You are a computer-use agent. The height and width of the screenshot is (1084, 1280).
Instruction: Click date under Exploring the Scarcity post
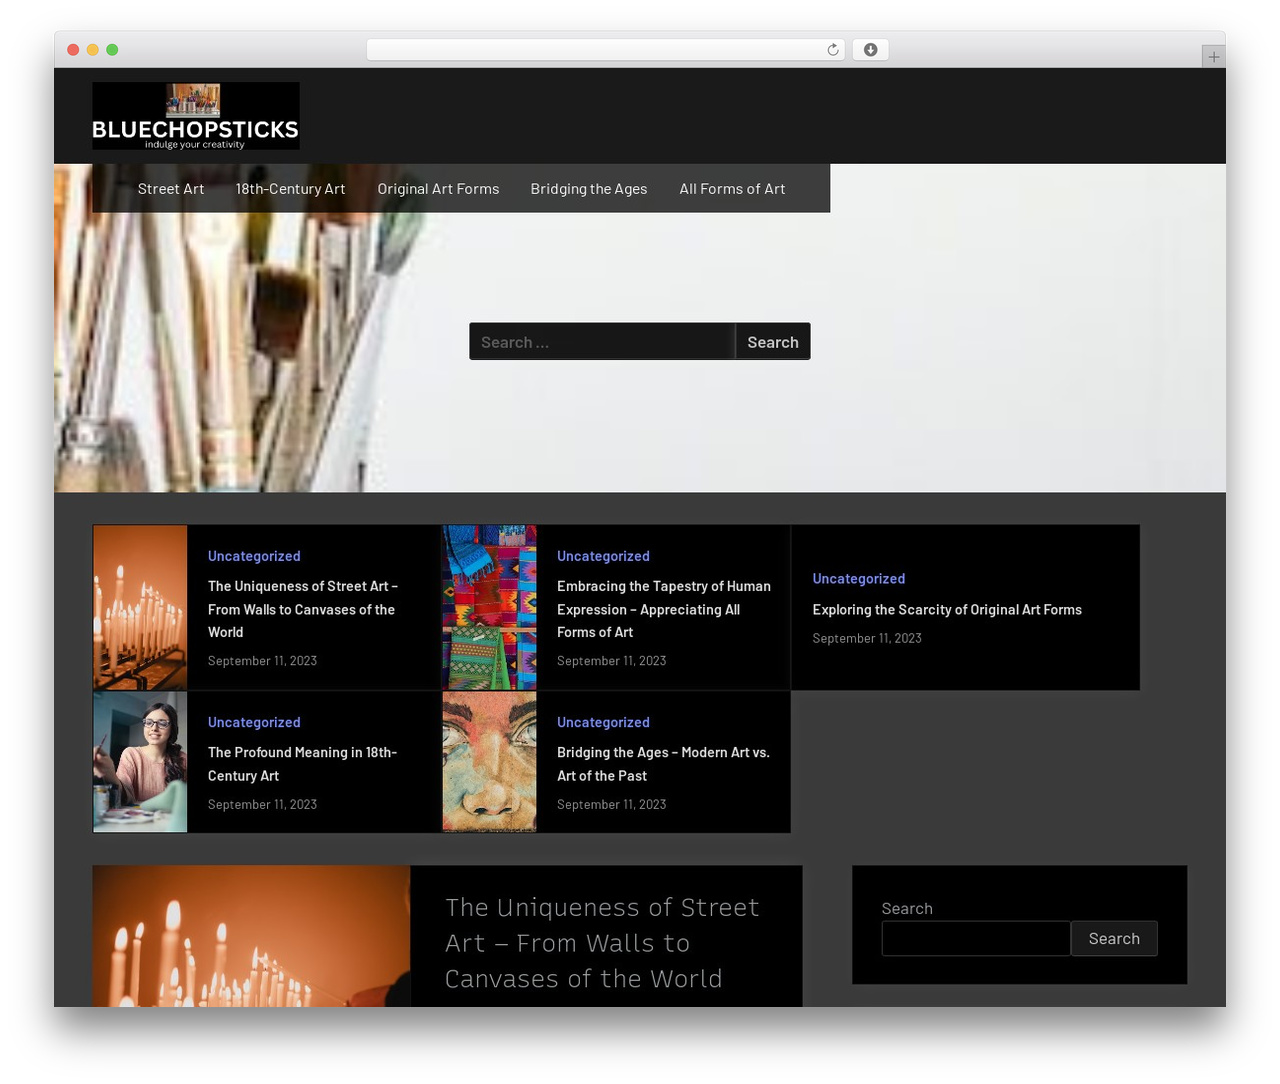(x=867, y=638)
